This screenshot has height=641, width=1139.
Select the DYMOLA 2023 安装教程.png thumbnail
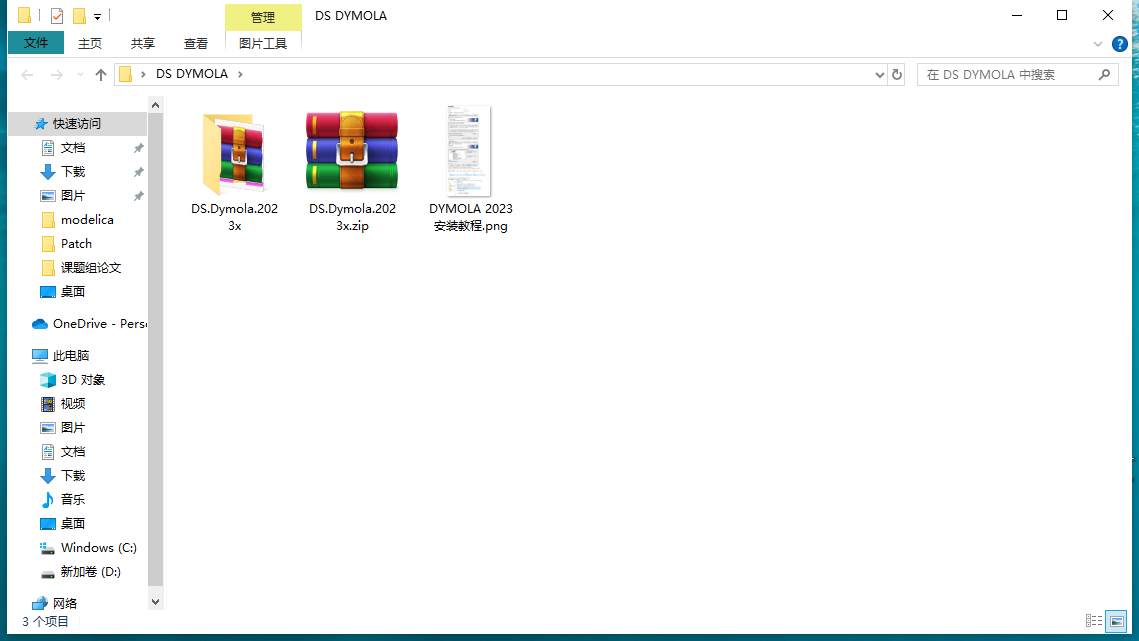point(469,150)
